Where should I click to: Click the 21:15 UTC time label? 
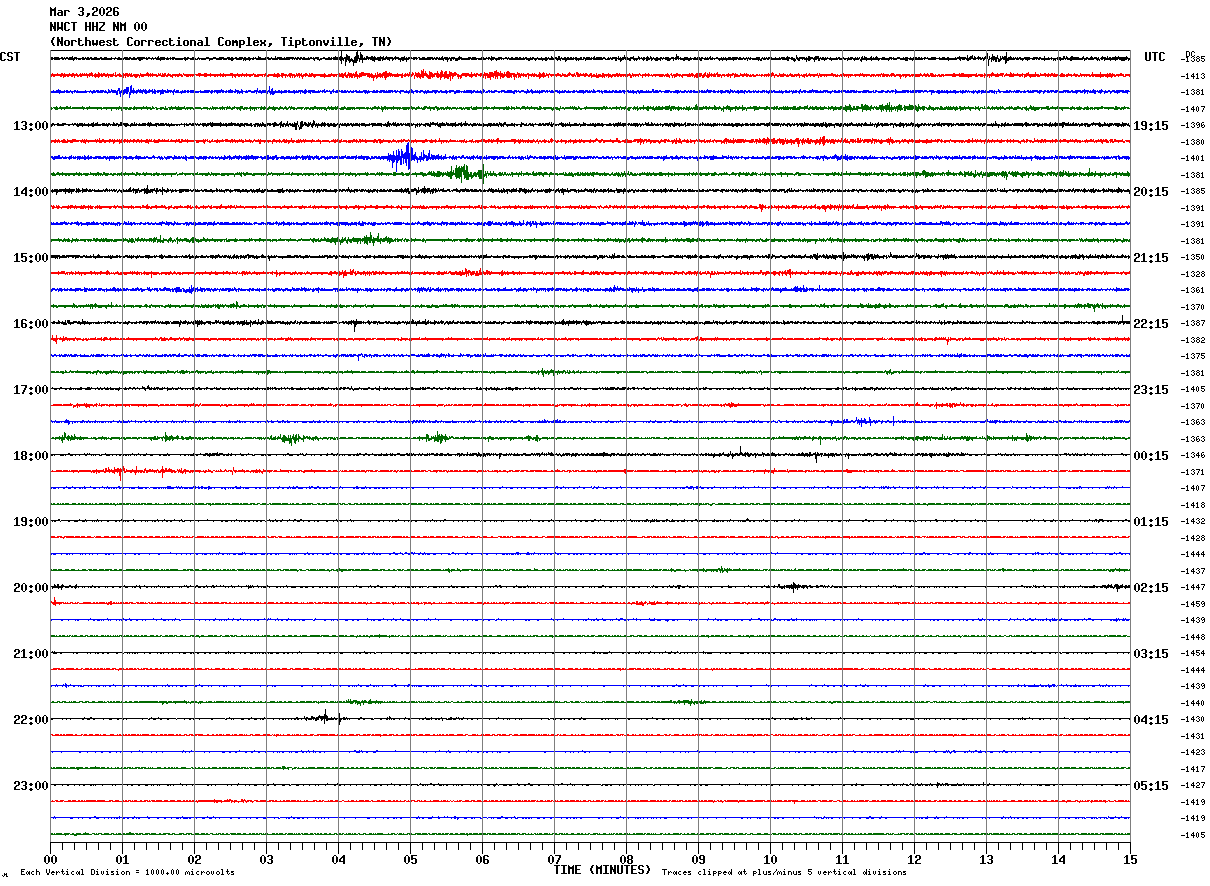tap(1151, 258)
